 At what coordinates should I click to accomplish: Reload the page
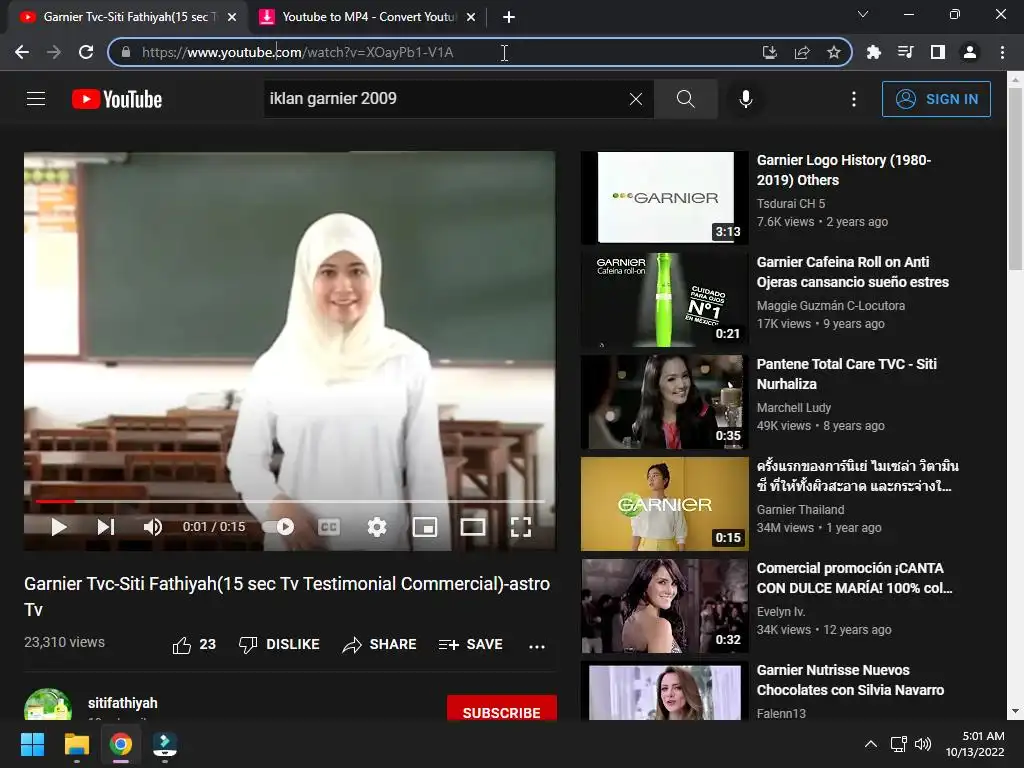pyautogui.click(x=86, y=52)
